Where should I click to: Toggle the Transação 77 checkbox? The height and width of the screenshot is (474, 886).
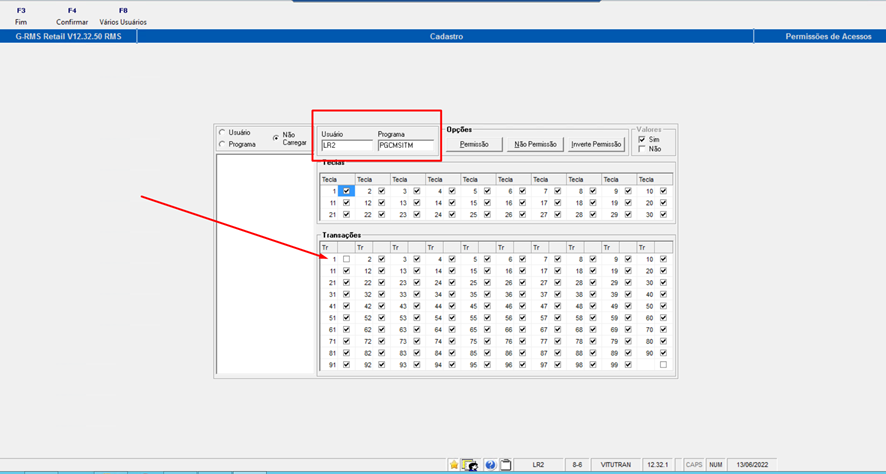coord(558,341)
